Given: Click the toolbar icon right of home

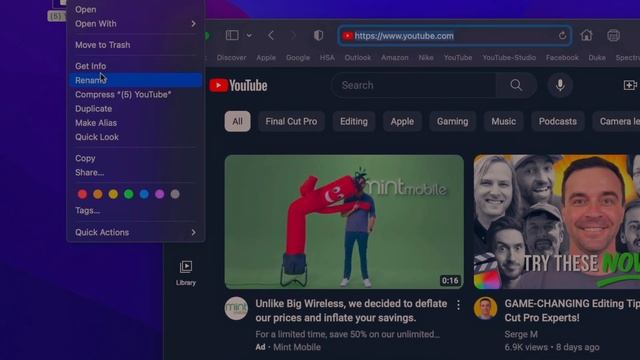Looking at the screenshot, I should pyautogui.click(x=613, y=36).
